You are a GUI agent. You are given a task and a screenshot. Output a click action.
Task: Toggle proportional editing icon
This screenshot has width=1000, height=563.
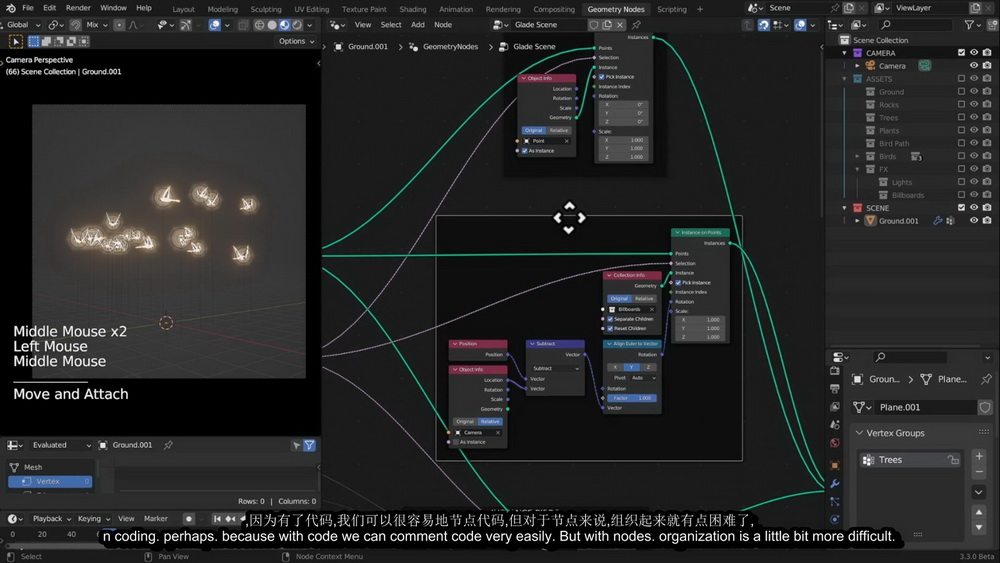point(119,25)
